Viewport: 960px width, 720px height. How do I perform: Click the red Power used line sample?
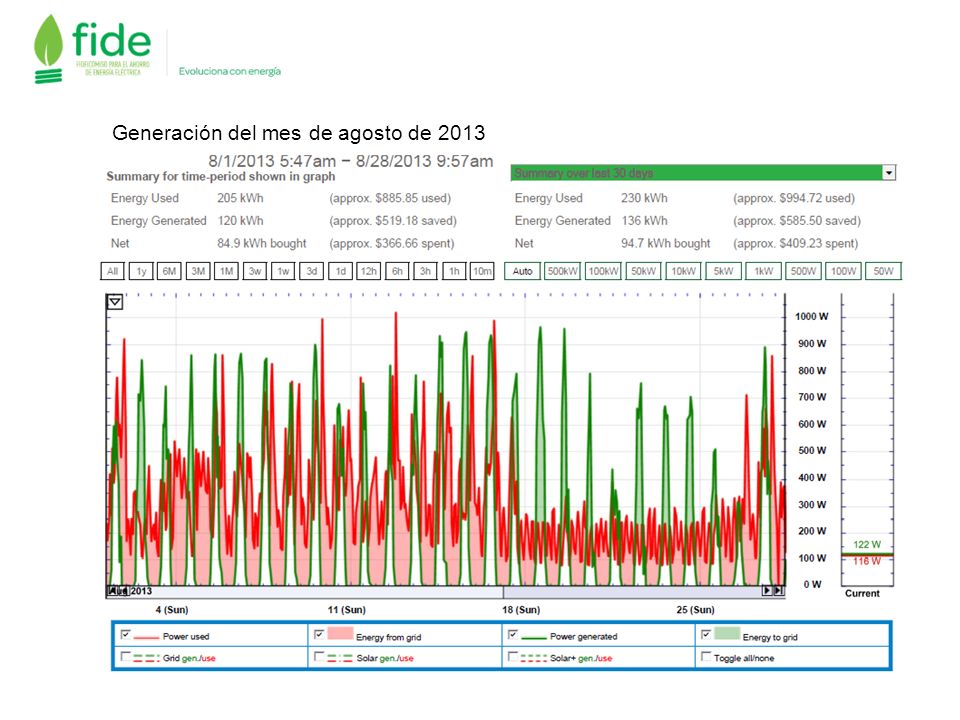click(x=146, y=638)
